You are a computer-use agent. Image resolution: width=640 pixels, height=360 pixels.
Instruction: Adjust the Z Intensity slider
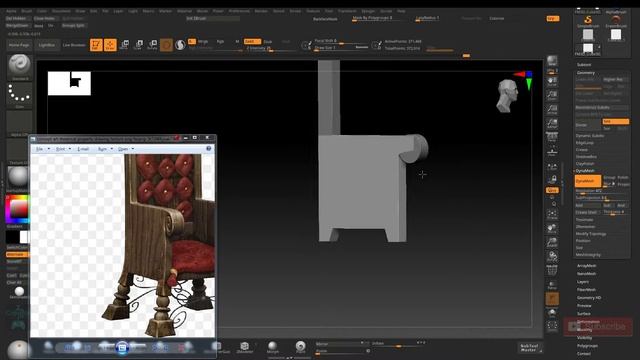coord(271,49)
